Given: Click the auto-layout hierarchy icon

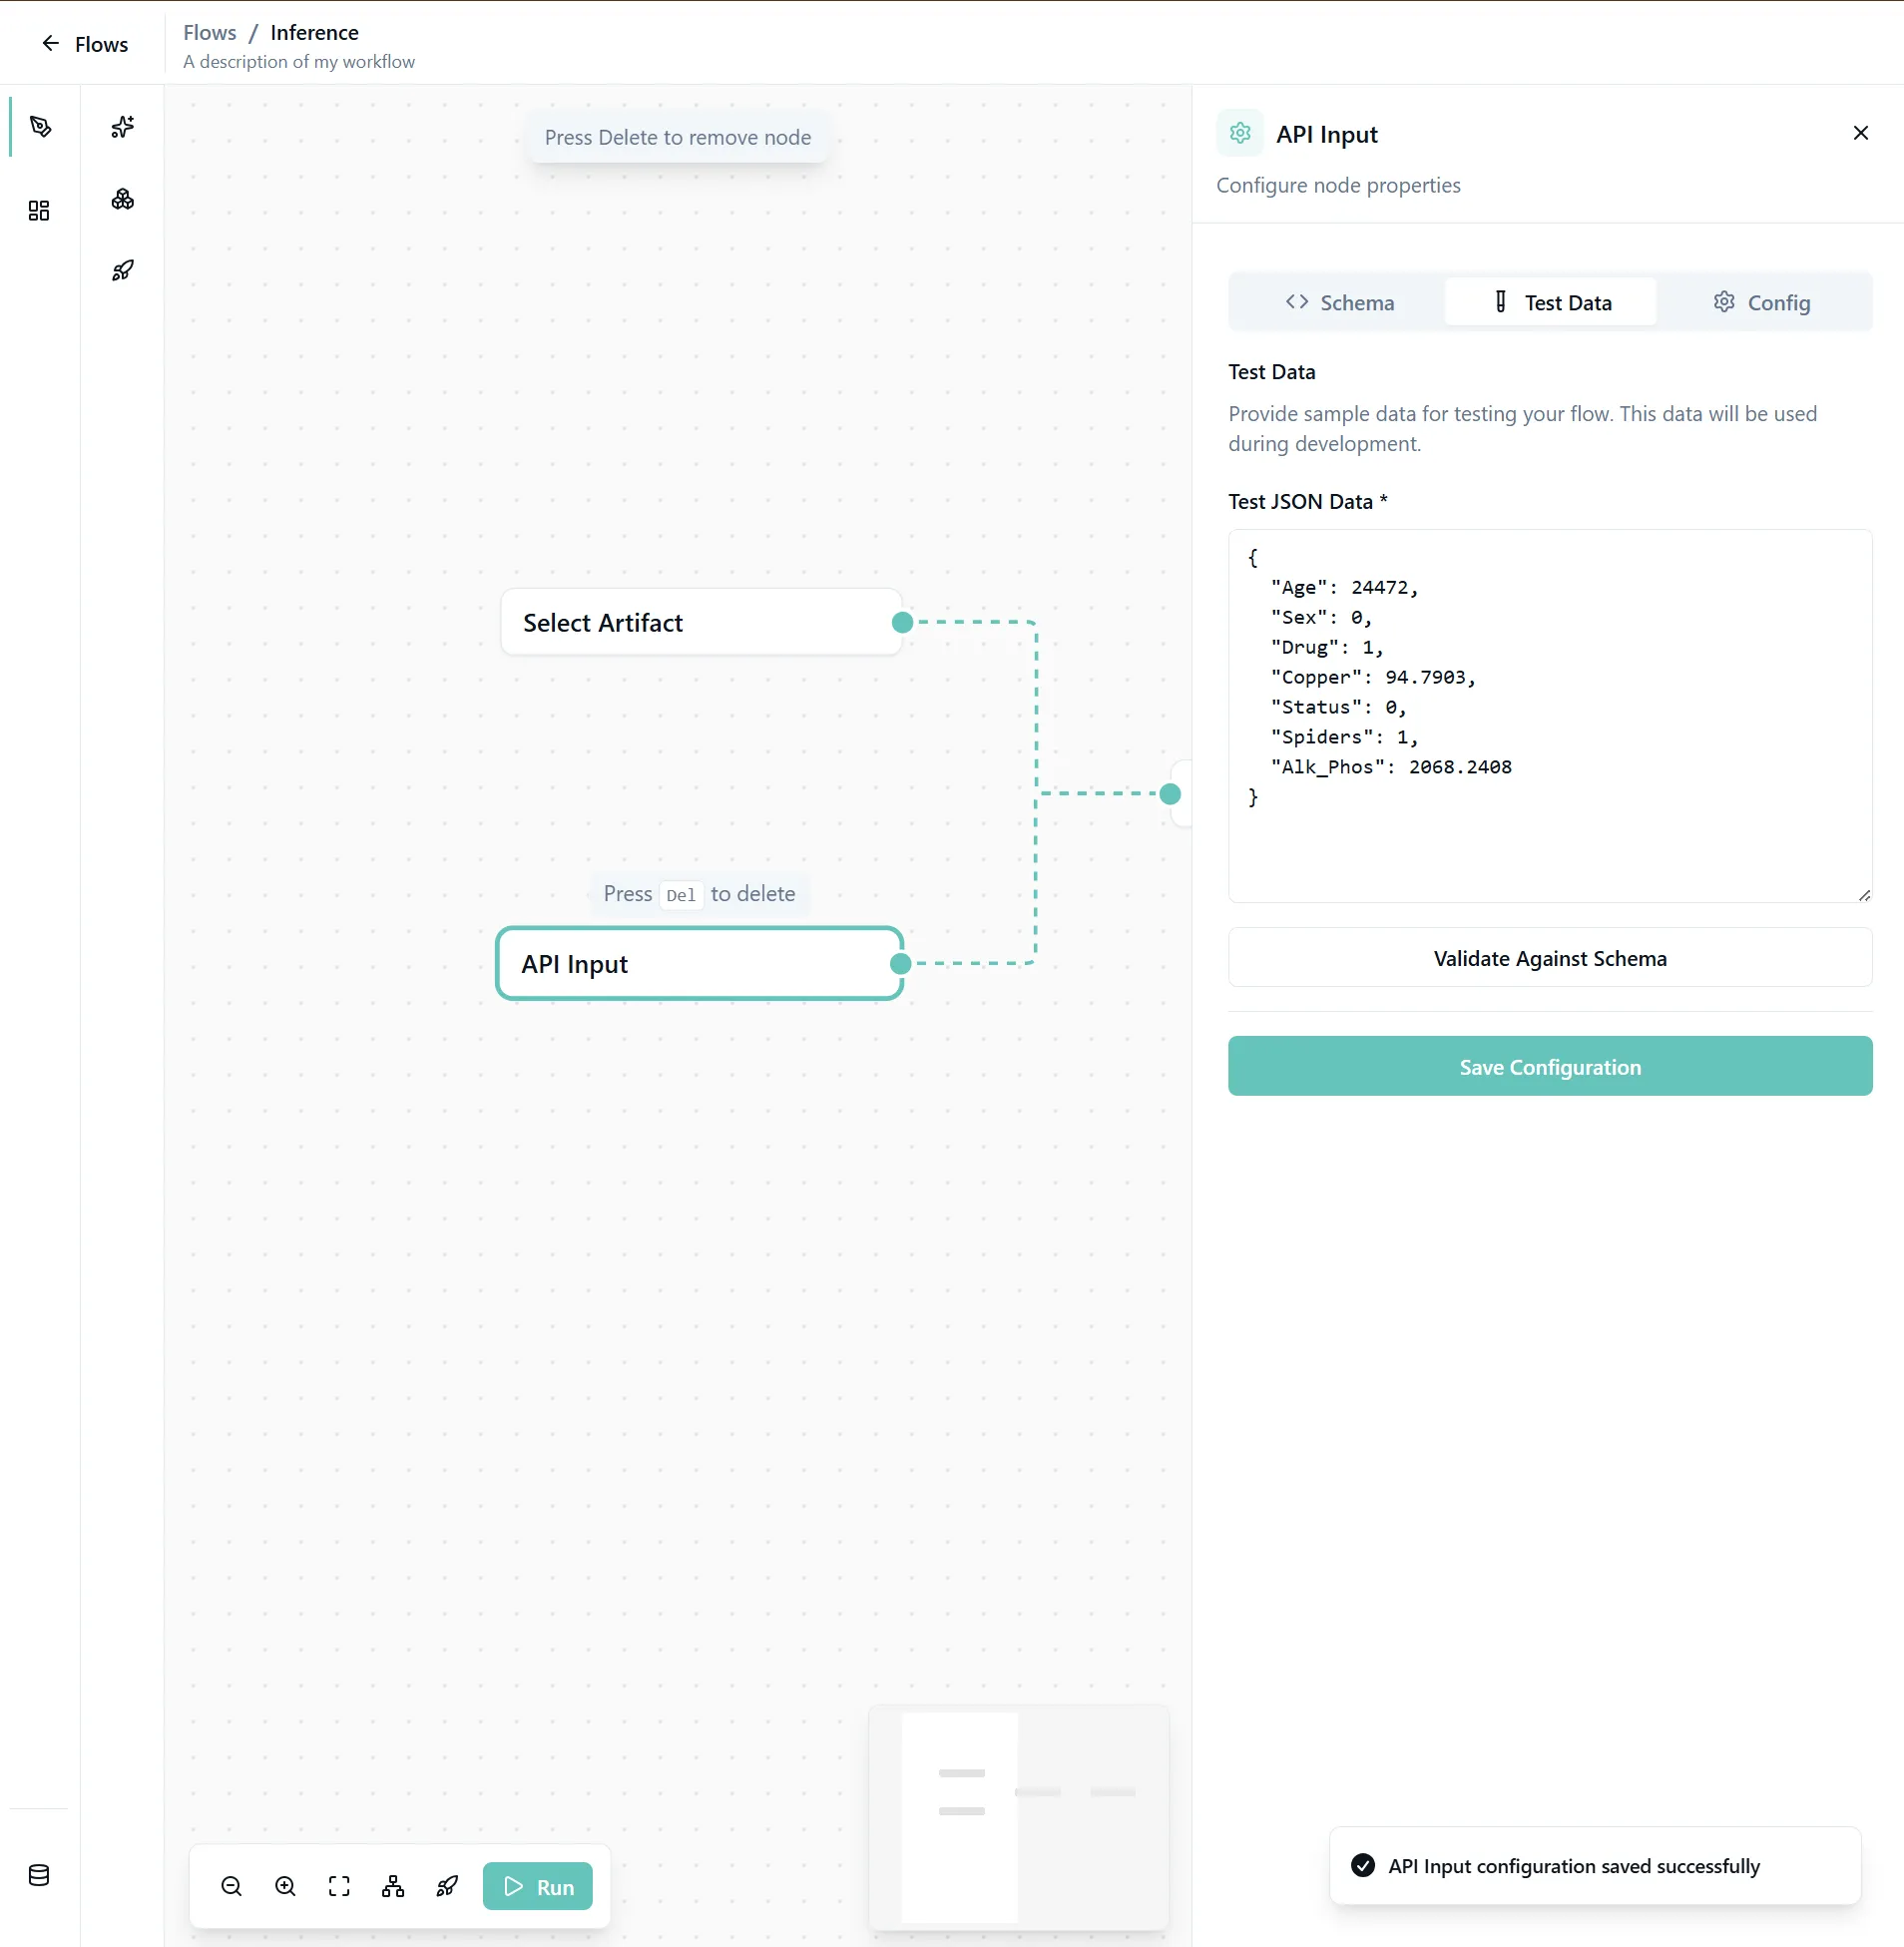Looking at the screenshot, I should [x=393, y=1886].
